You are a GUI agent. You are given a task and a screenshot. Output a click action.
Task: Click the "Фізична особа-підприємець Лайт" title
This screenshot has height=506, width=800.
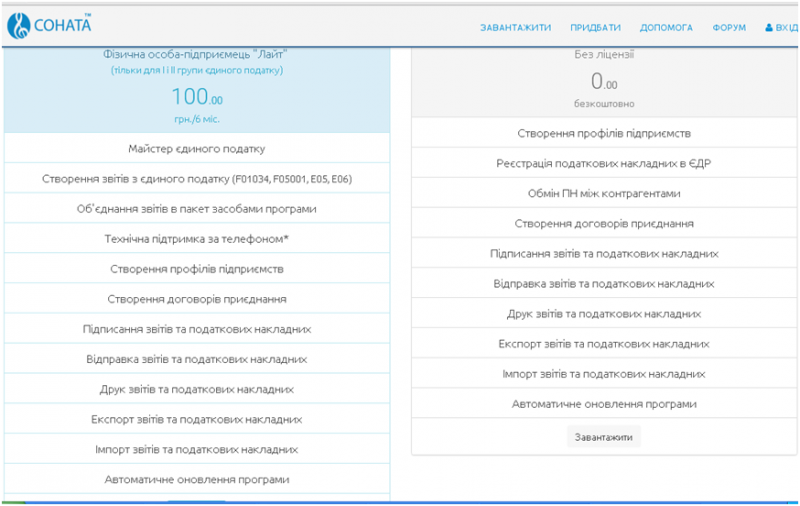pyautogui.click(x=196, y=54)
